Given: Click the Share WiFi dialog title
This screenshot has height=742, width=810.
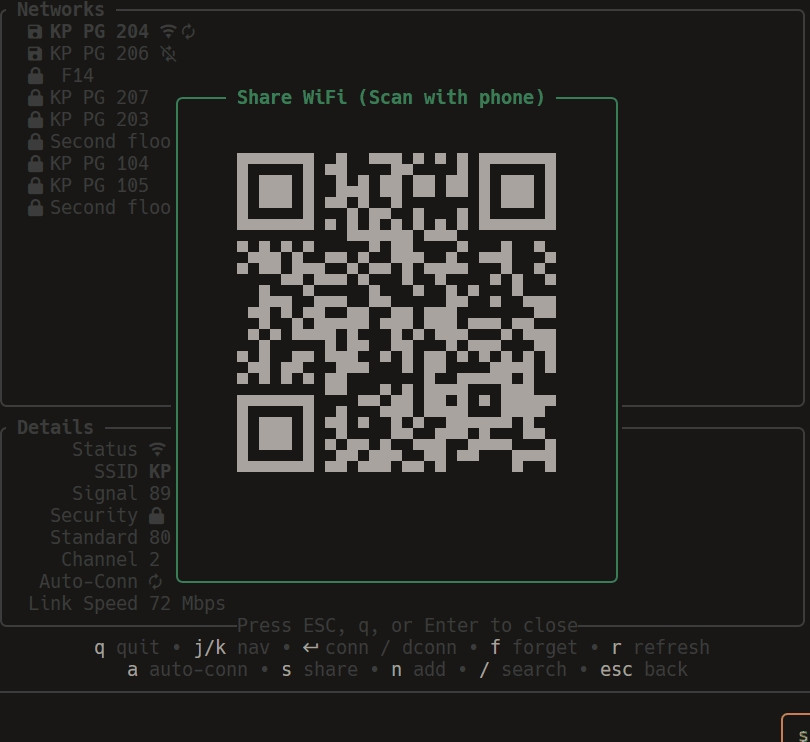Looking at the screenshot, I should [391, 97].
